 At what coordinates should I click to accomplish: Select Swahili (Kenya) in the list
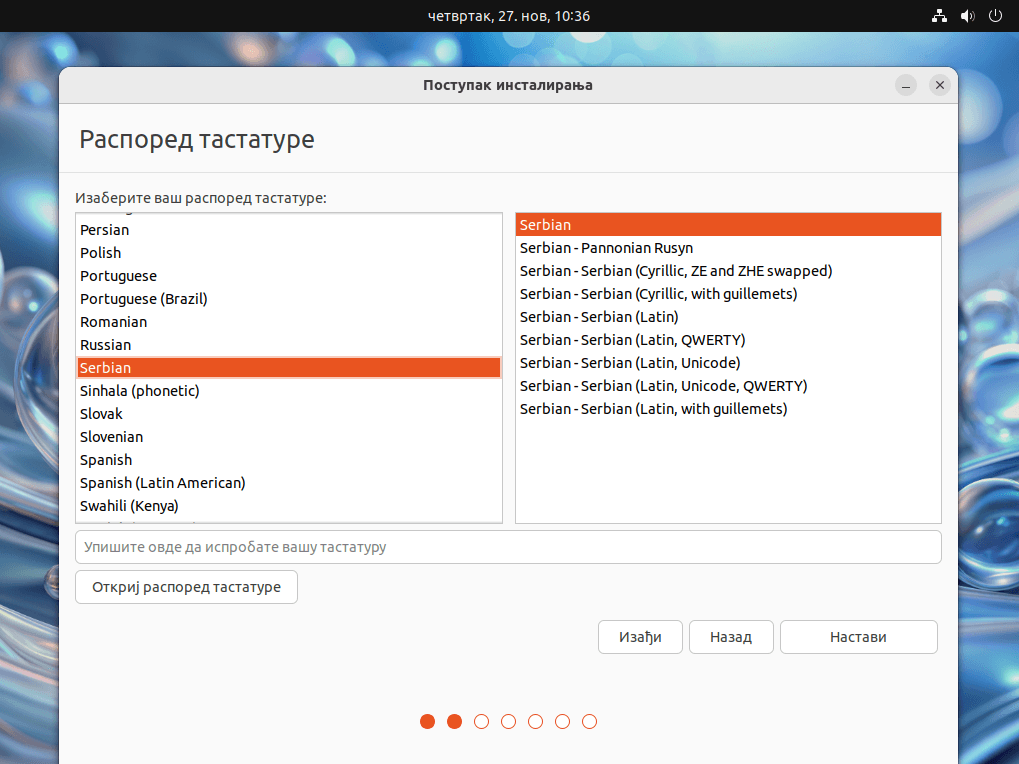coord(289,506)
